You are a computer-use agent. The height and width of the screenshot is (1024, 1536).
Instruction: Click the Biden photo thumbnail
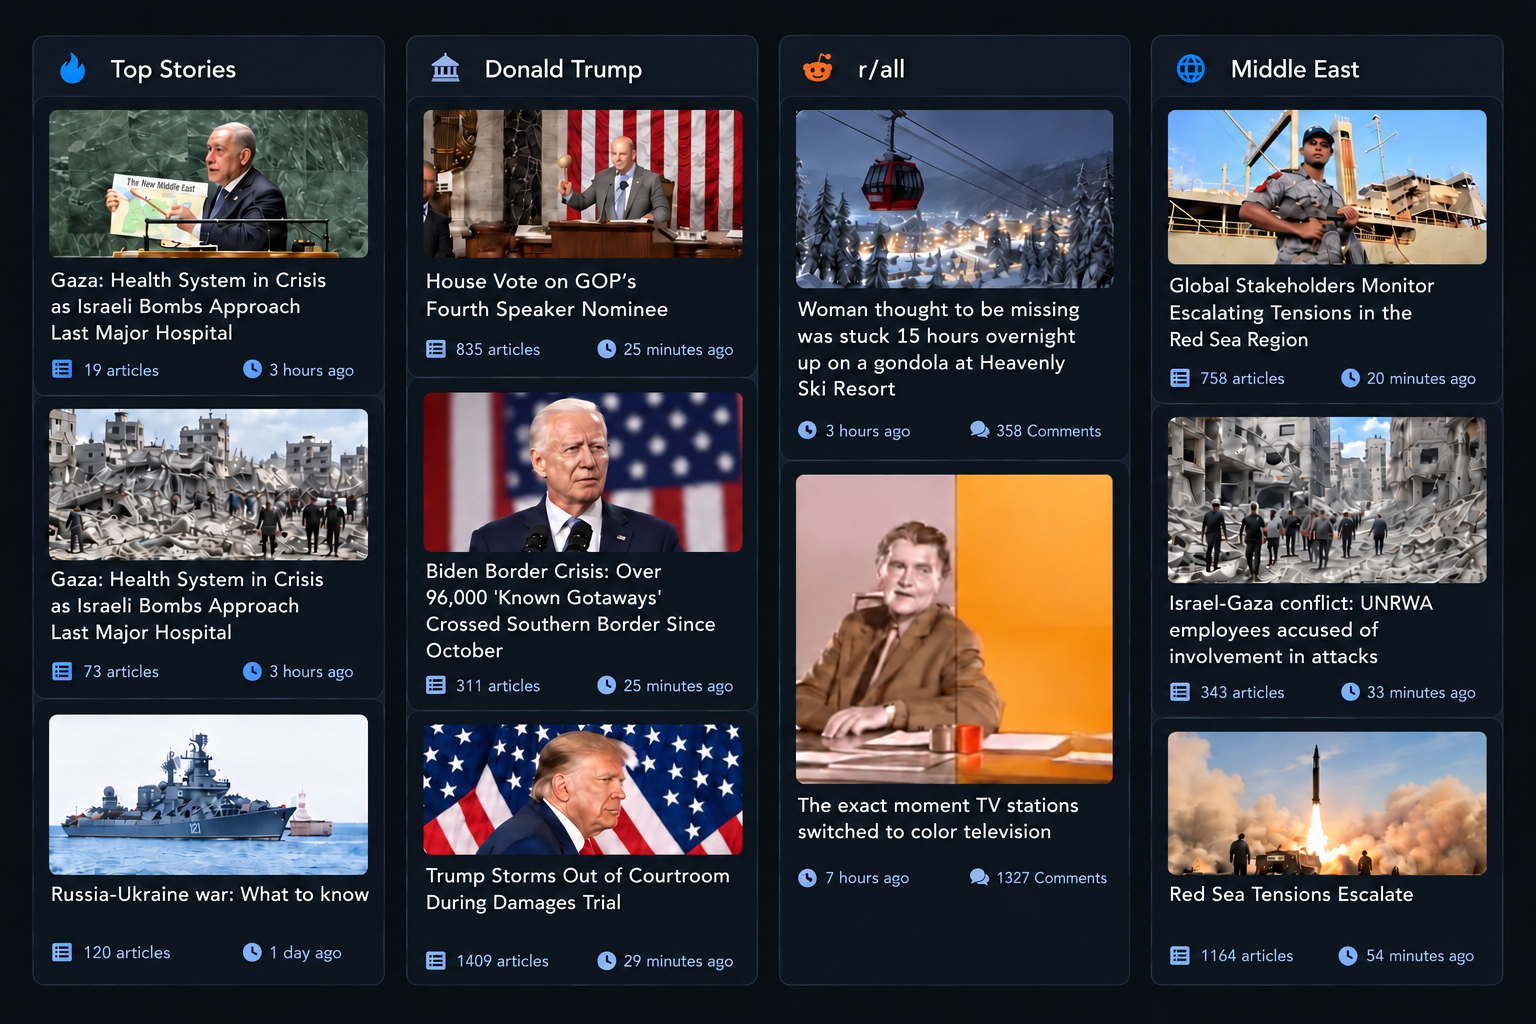click(583, 472)
